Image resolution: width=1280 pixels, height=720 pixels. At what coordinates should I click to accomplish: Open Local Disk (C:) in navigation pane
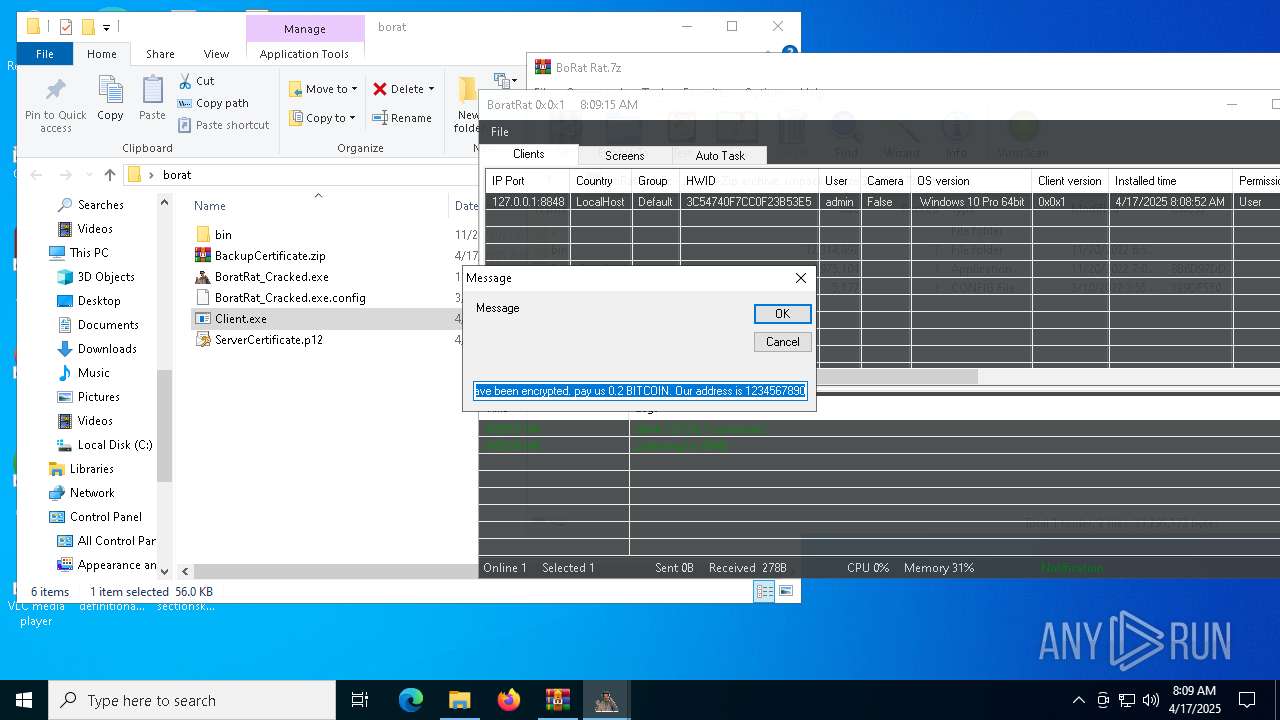pyautogui.click(x=115, y=445)
